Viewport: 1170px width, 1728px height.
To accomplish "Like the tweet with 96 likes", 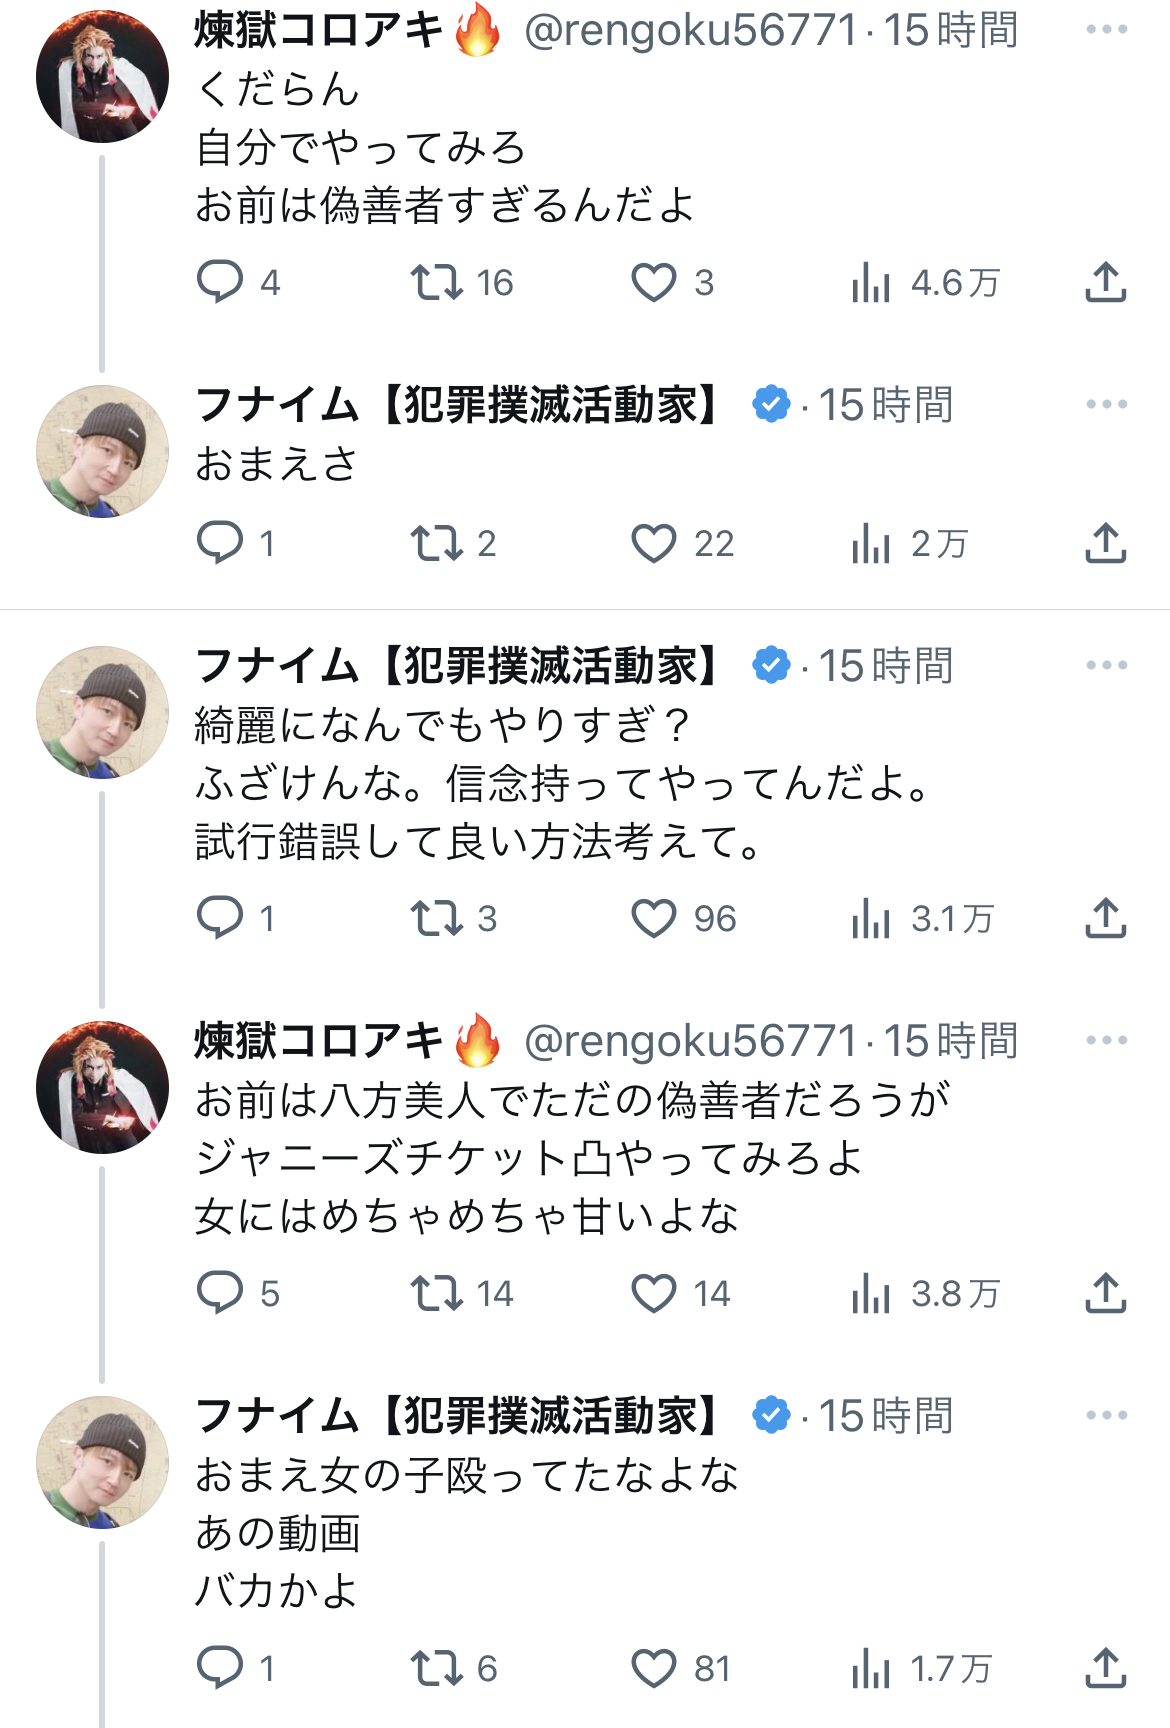I will pyautogui.click(x=654, y=918).
